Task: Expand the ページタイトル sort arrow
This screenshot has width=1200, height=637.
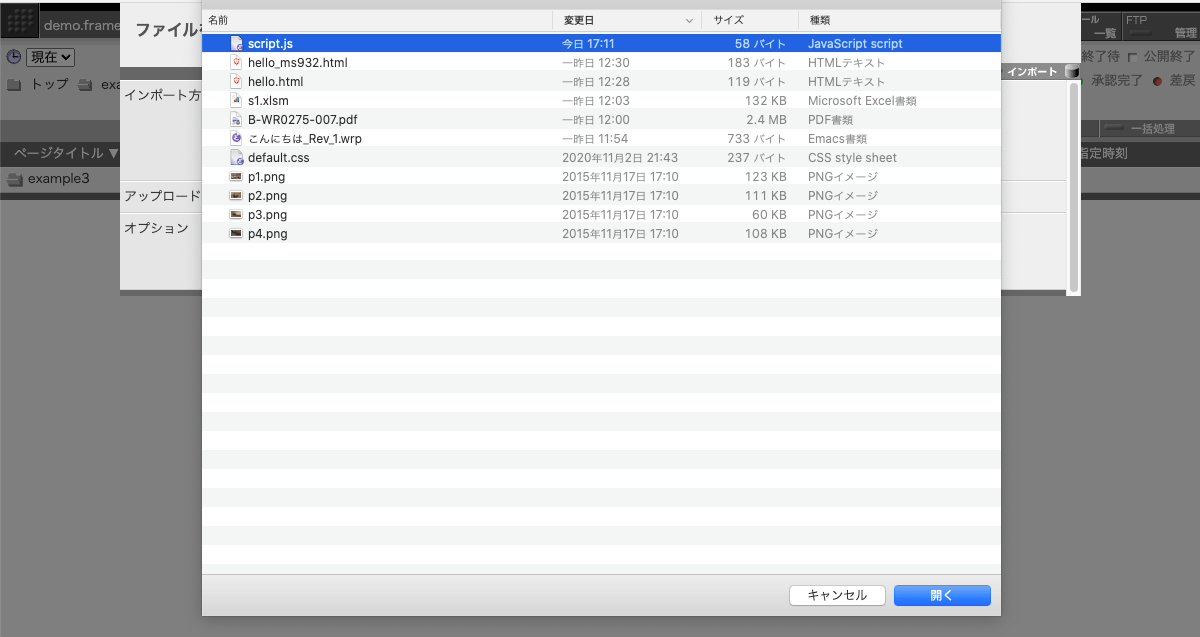Action: [x=113, y=154]
